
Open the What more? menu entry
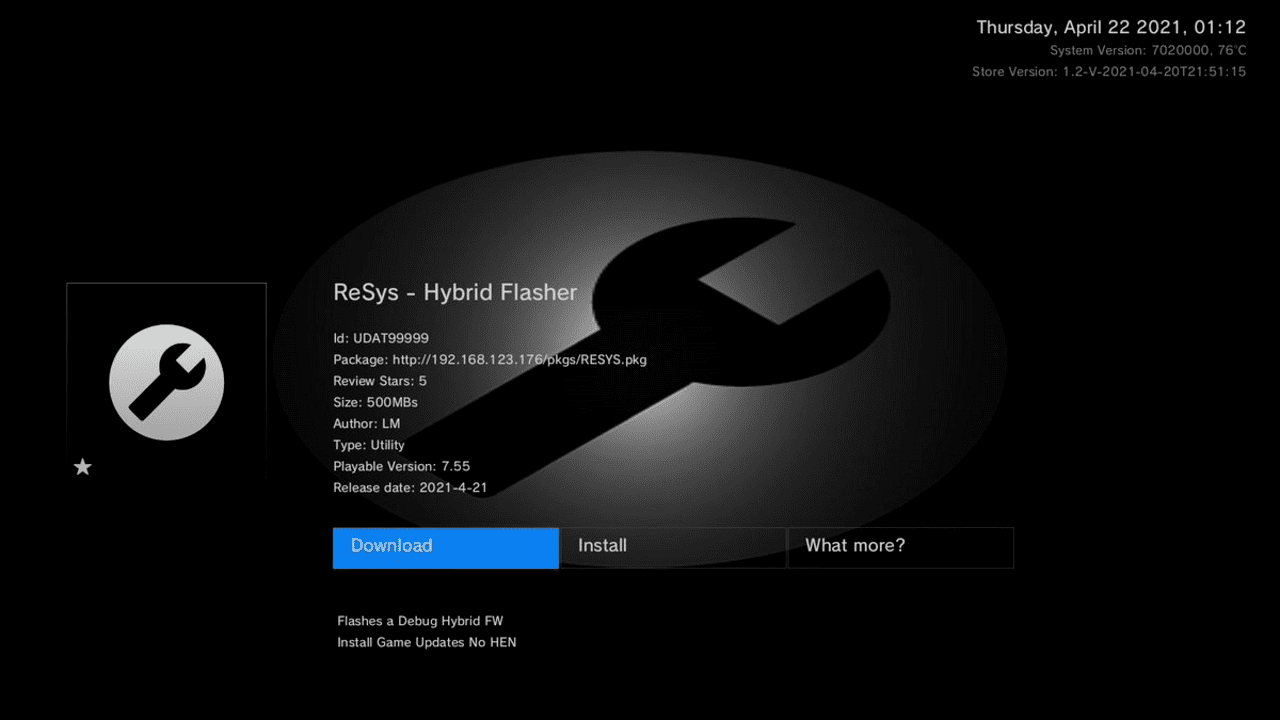click(900, 547)
